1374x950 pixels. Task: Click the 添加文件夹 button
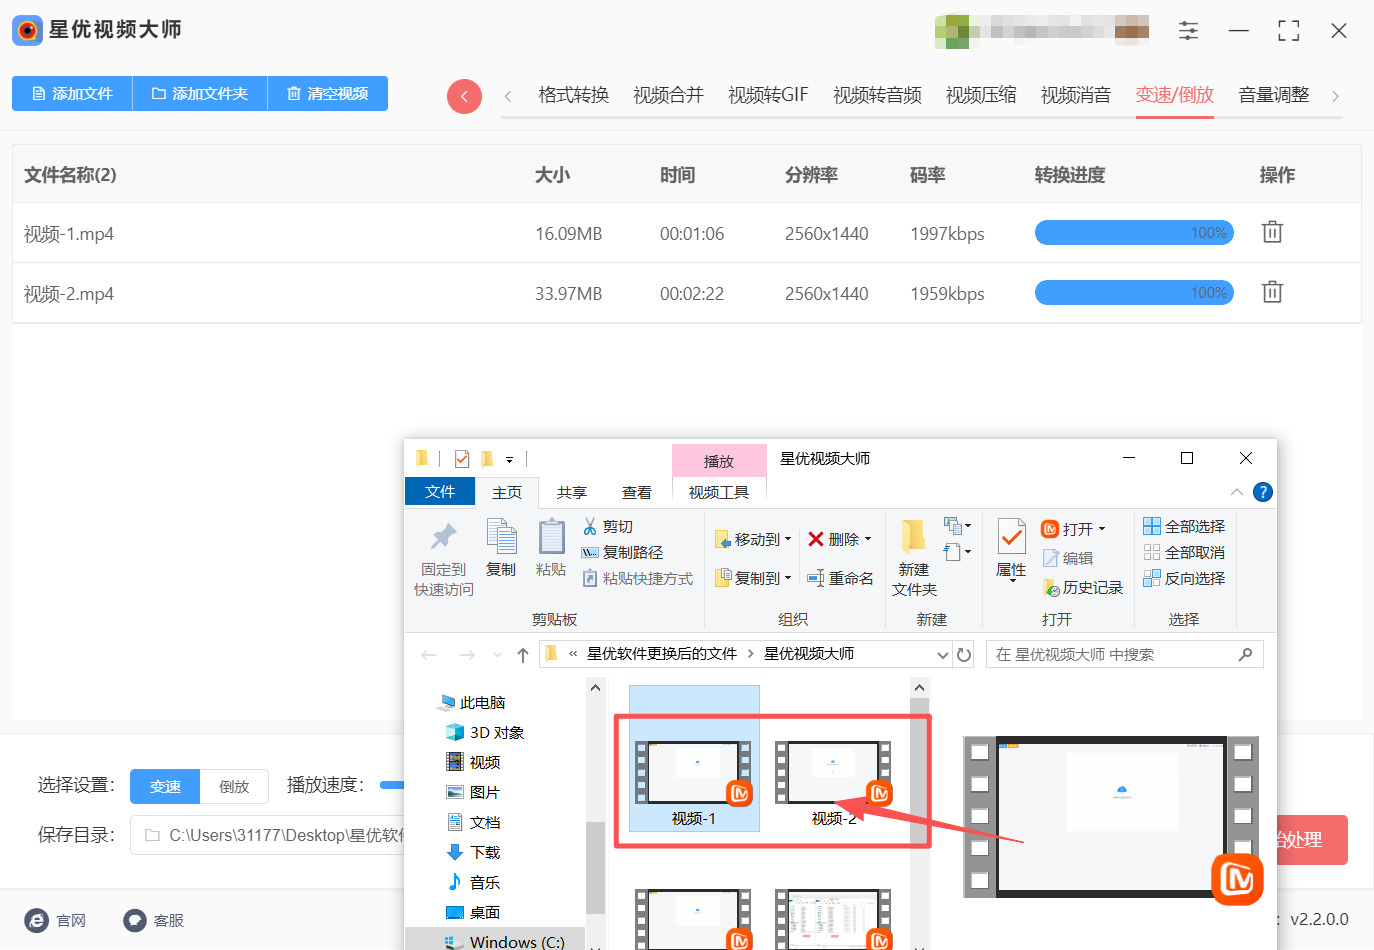tap(200, 93)
